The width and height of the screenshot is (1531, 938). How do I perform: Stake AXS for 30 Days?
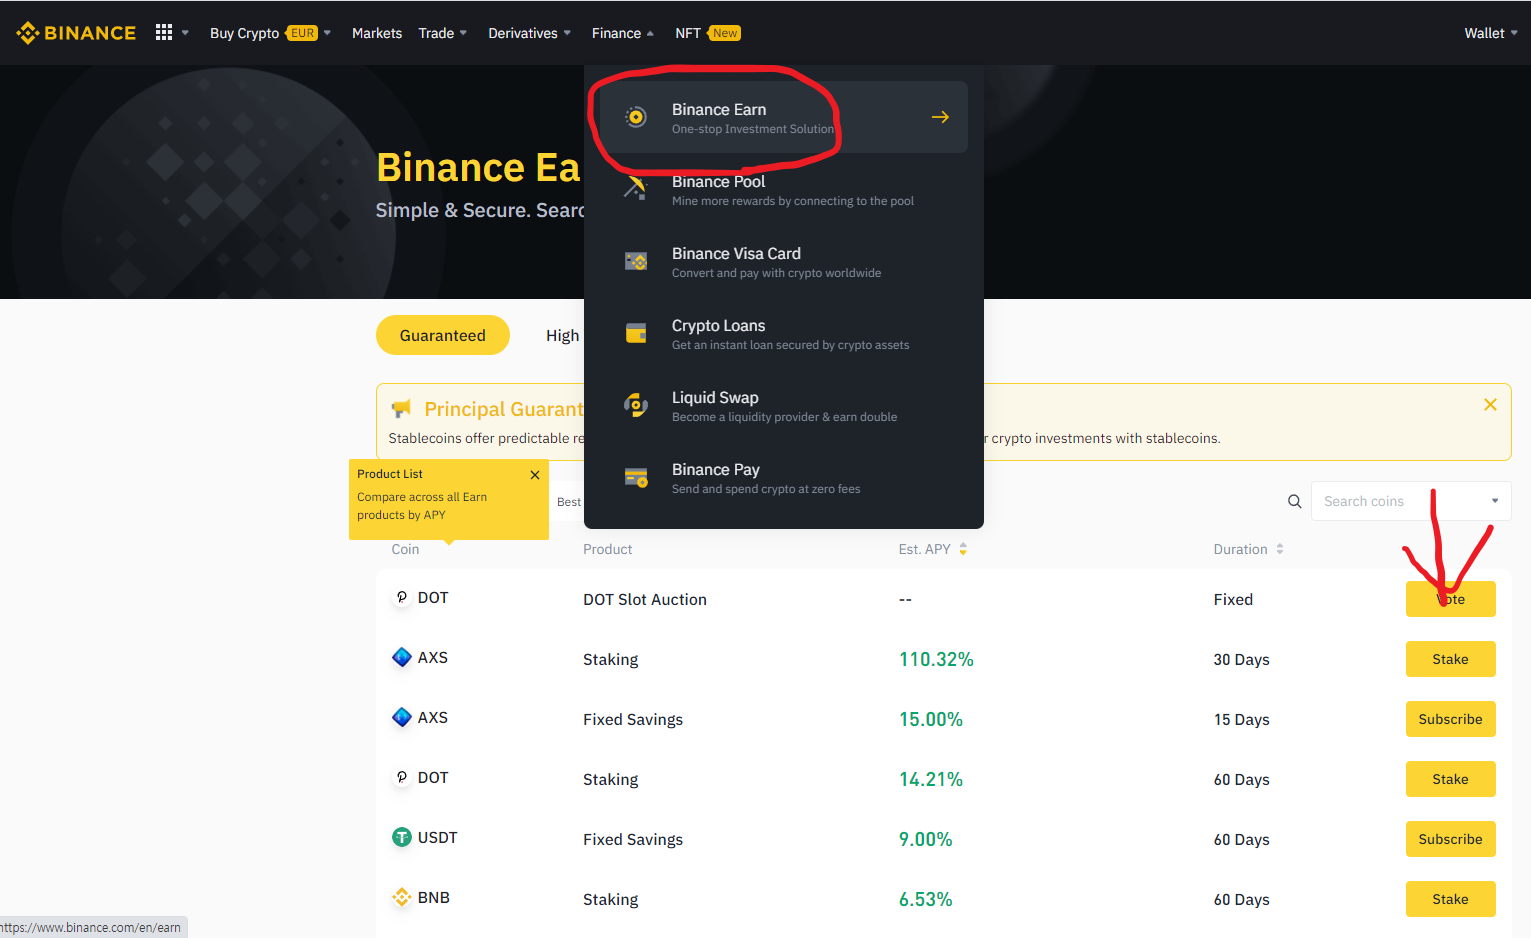point(1450,659)
